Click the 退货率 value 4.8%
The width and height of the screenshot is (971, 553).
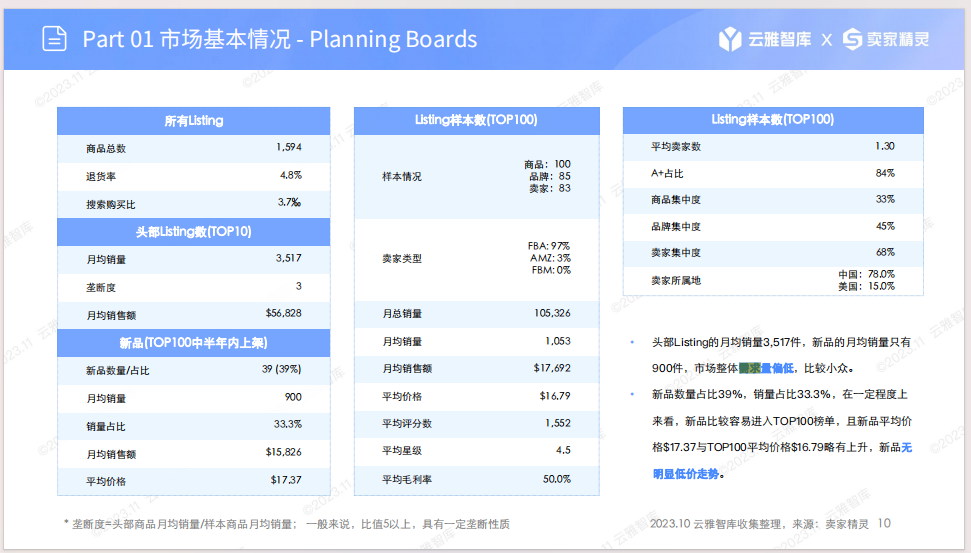click(290, 175)
